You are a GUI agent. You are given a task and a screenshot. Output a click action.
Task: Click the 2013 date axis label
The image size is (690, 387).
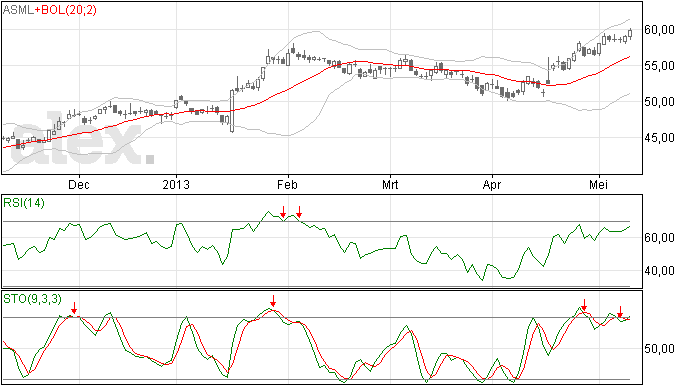(x=176, y=184)
